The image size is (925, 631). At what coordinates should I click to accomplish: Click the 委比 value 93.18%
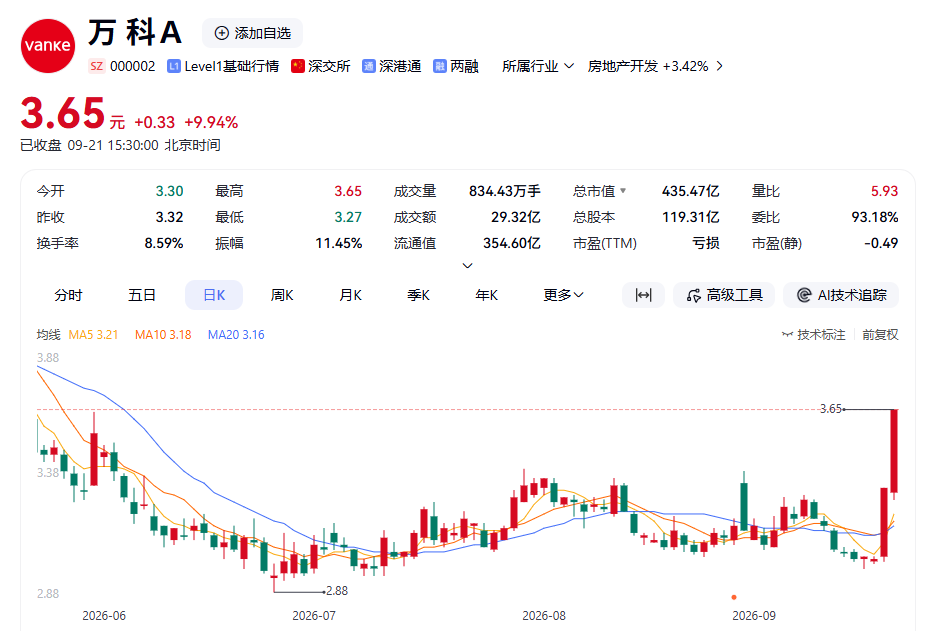(875, 217)
